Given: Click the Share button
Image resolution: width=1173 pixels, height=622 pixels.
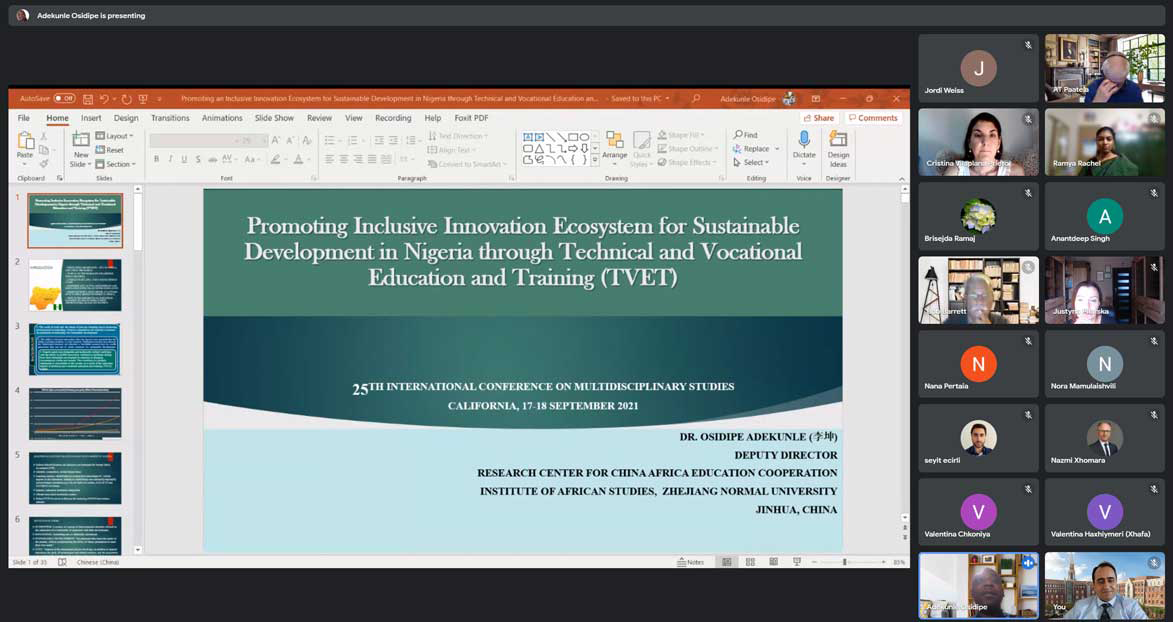Looking at the screenshot, I should (818, 118).
